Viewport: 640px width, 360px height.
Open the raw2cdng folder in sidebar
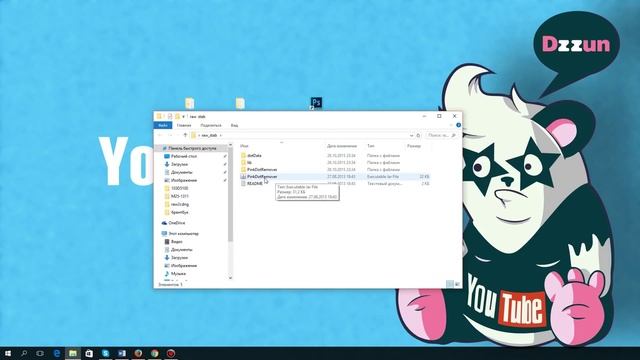point(180,204)
